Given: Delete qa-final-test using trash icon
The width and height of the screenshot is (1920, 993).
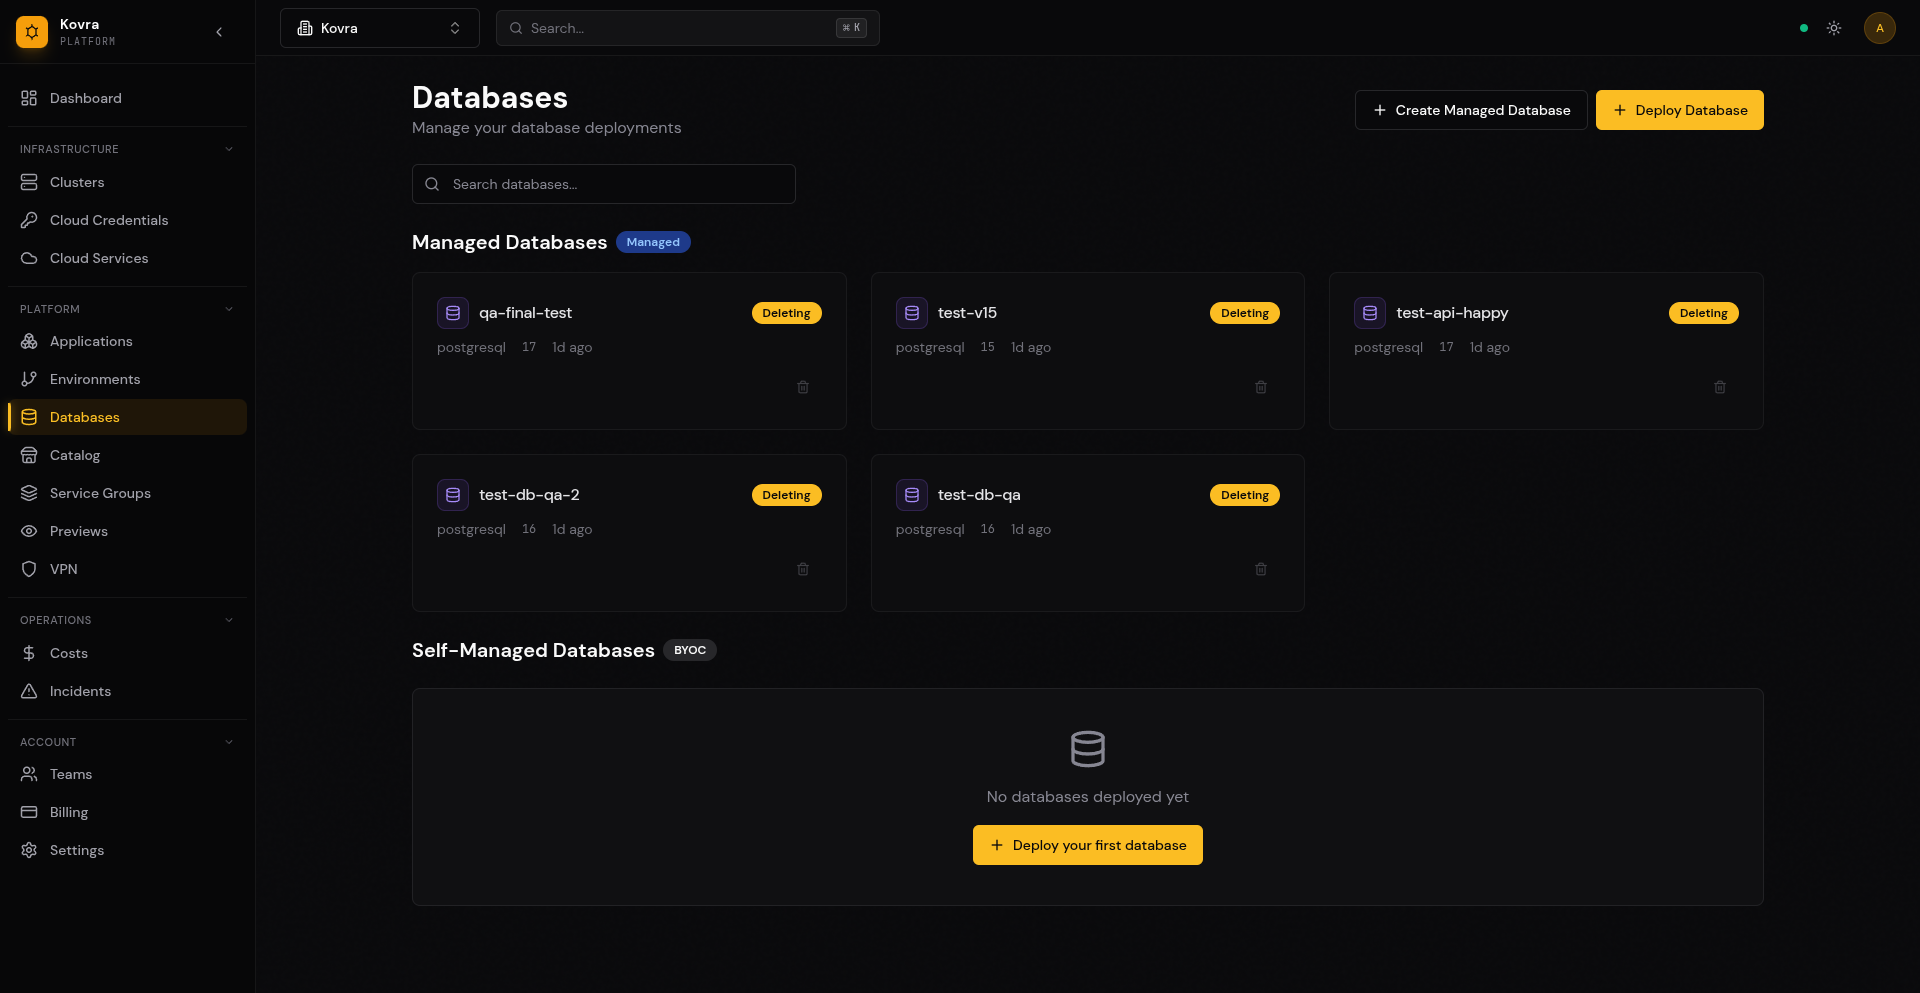Looking at the screenshot, I should pyautogui.click(x=803, y=387).
